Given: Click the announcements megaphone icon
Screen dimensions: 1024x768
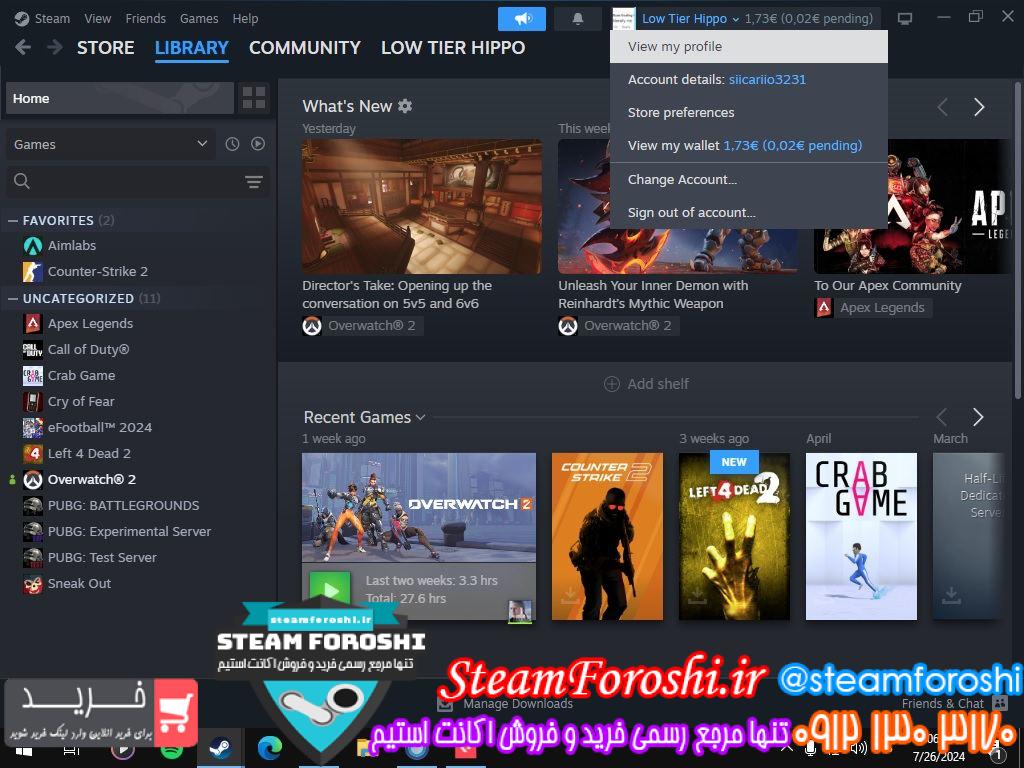Looking at the screenshot, I should [x=522, y=19].
